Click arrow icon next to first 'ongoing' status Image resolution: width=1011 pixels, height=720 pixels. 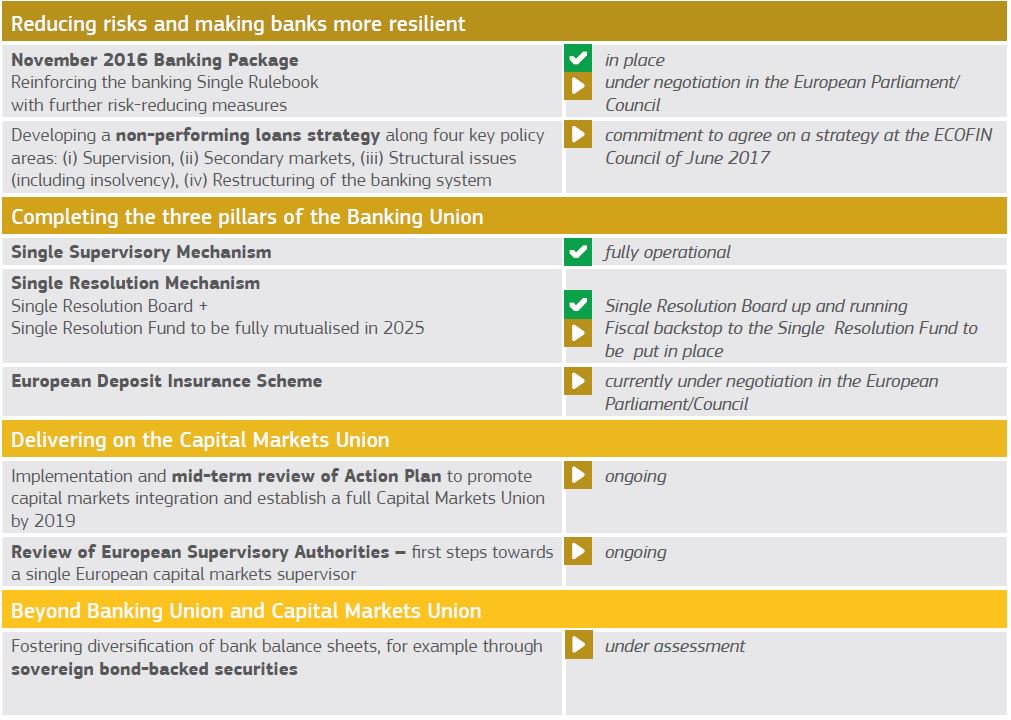point(578,475)
